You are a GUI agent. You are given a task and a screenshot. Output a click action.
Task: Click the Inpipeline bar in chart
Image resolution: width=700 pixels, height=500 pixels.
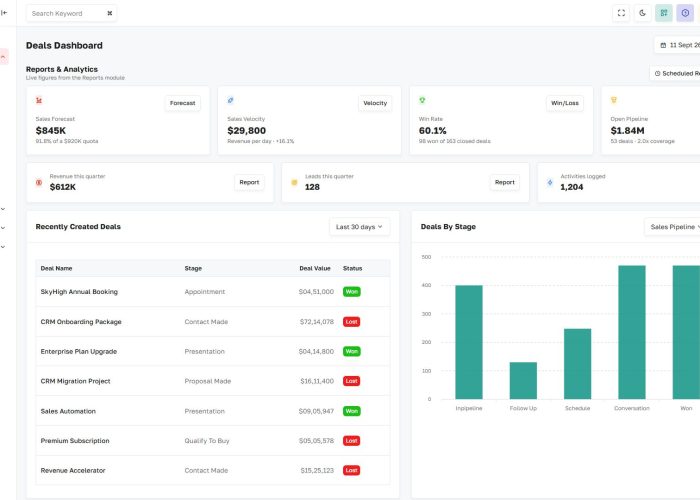(x=469, y=342)
